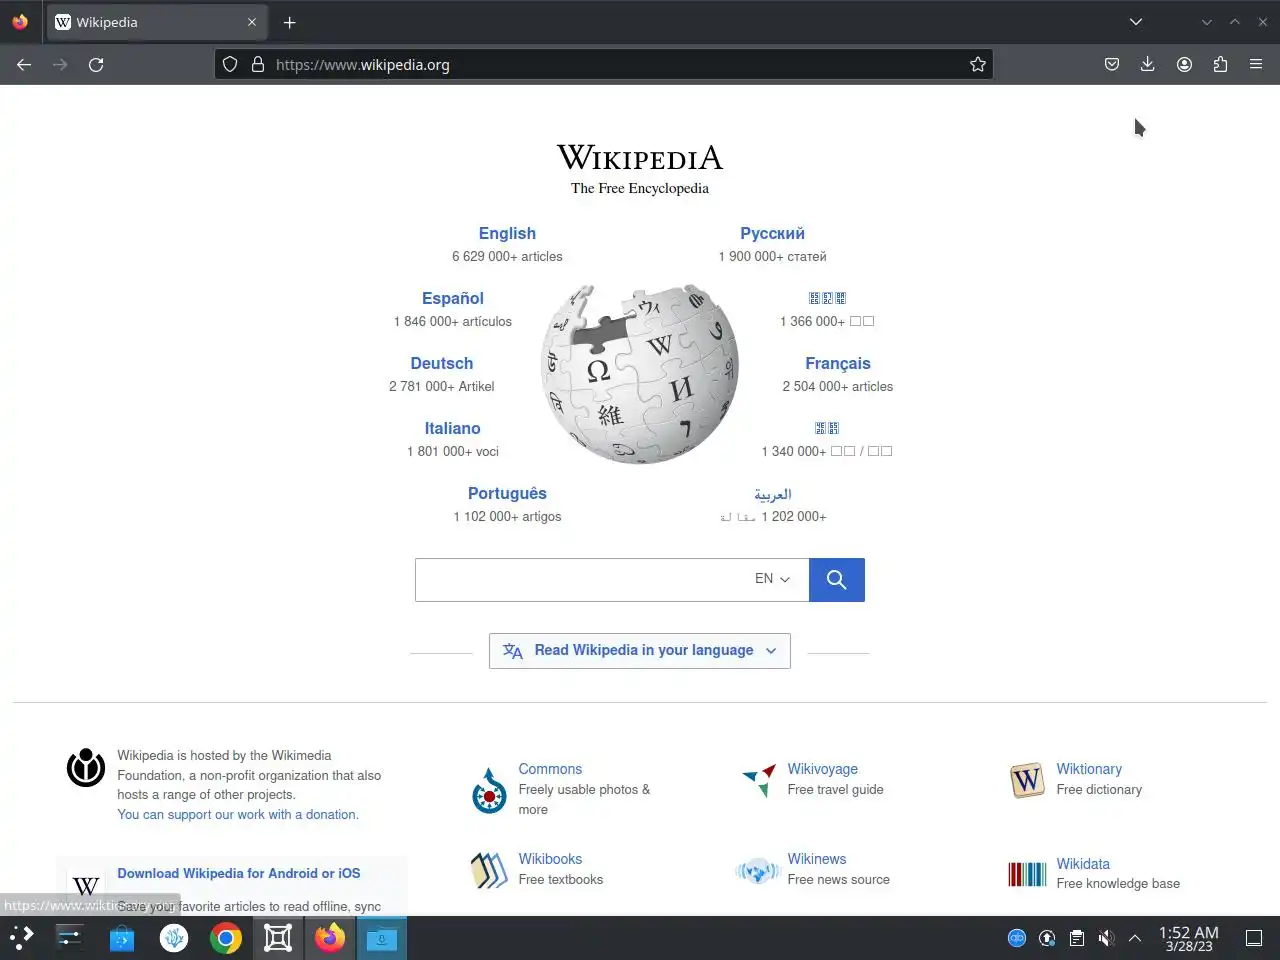
Task: Open the search language EN dropdown
Action: (772, 579)
